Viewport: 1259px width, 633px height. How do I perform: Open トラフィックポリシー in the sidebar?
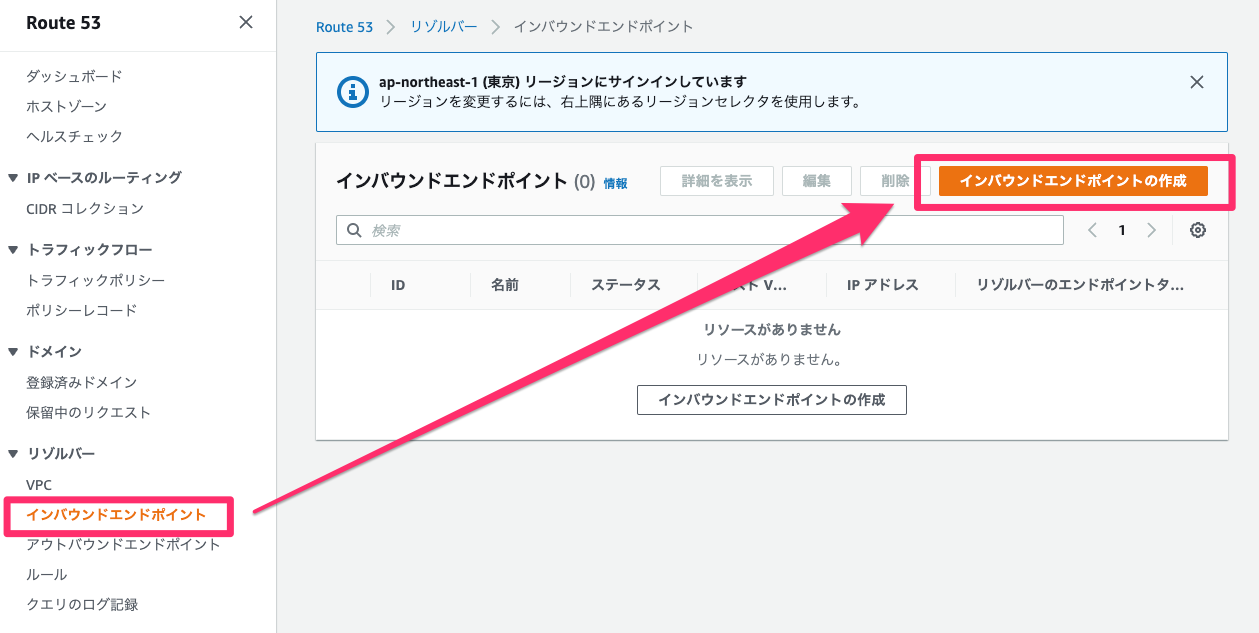pos(96,280)
